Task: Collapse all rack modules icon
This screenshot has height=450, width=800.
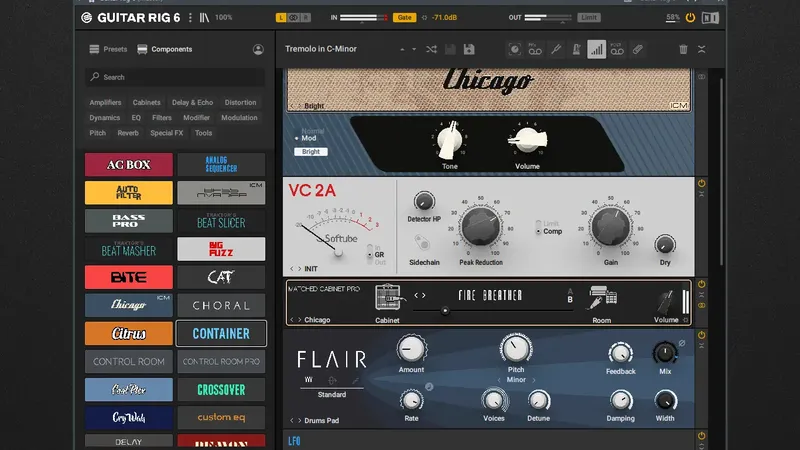Action: 702,49
